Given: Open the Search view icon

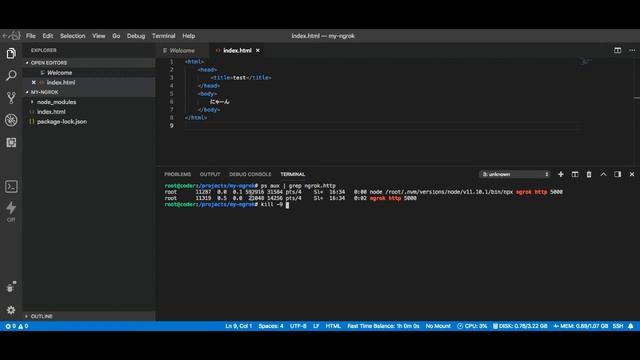Looking at the screenshot, I should 11,76.
